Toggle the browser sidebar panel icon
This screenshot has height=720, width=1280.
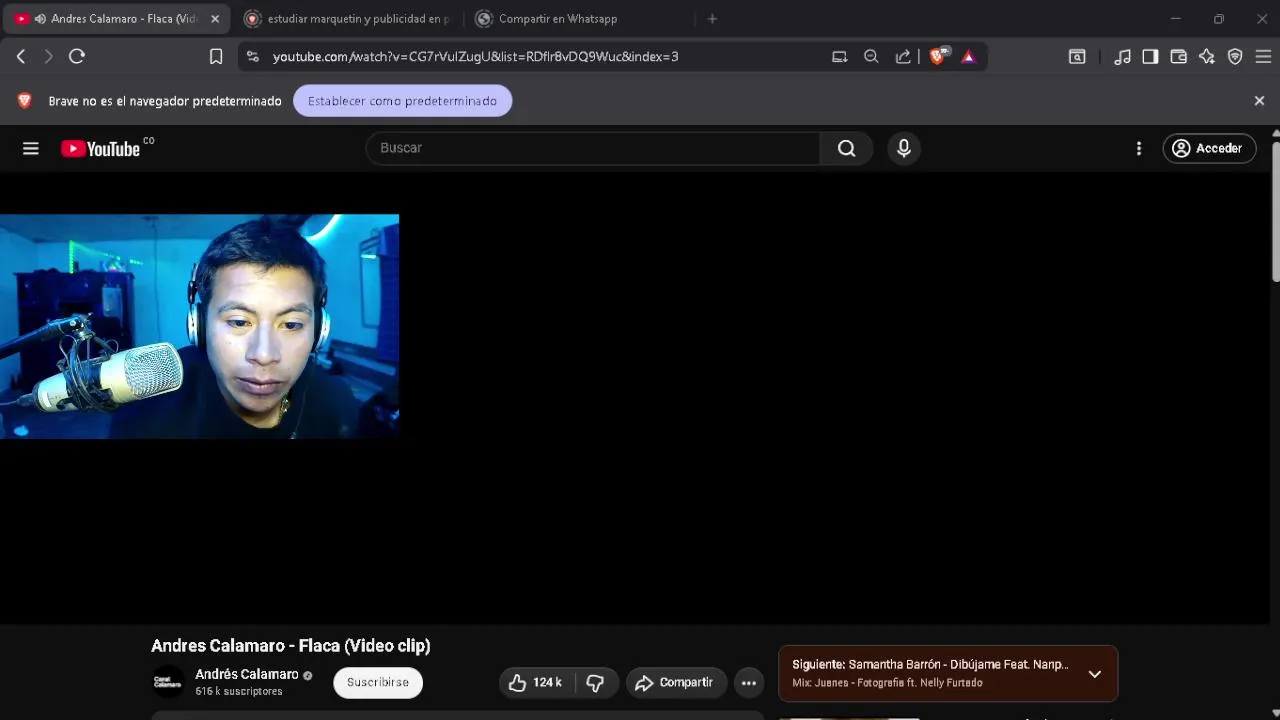pos(1150,57)
